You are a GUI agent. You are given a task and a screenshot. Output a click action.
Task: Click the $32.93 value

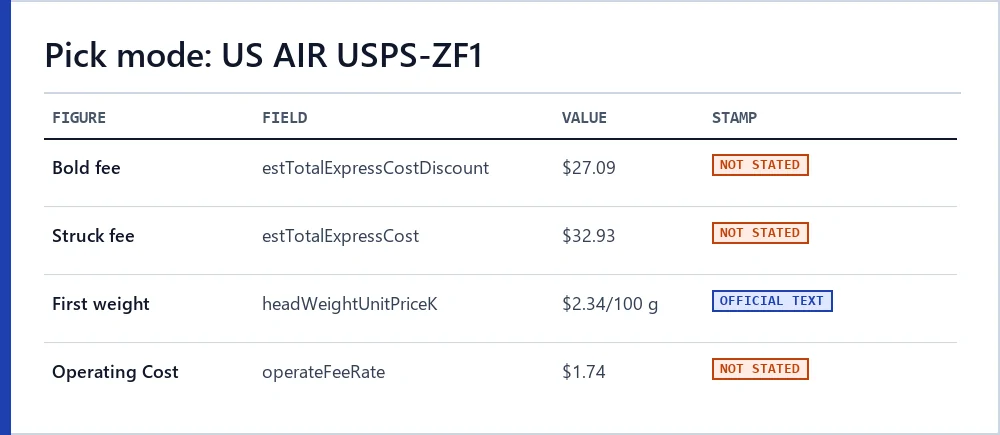tap(589, 236)
